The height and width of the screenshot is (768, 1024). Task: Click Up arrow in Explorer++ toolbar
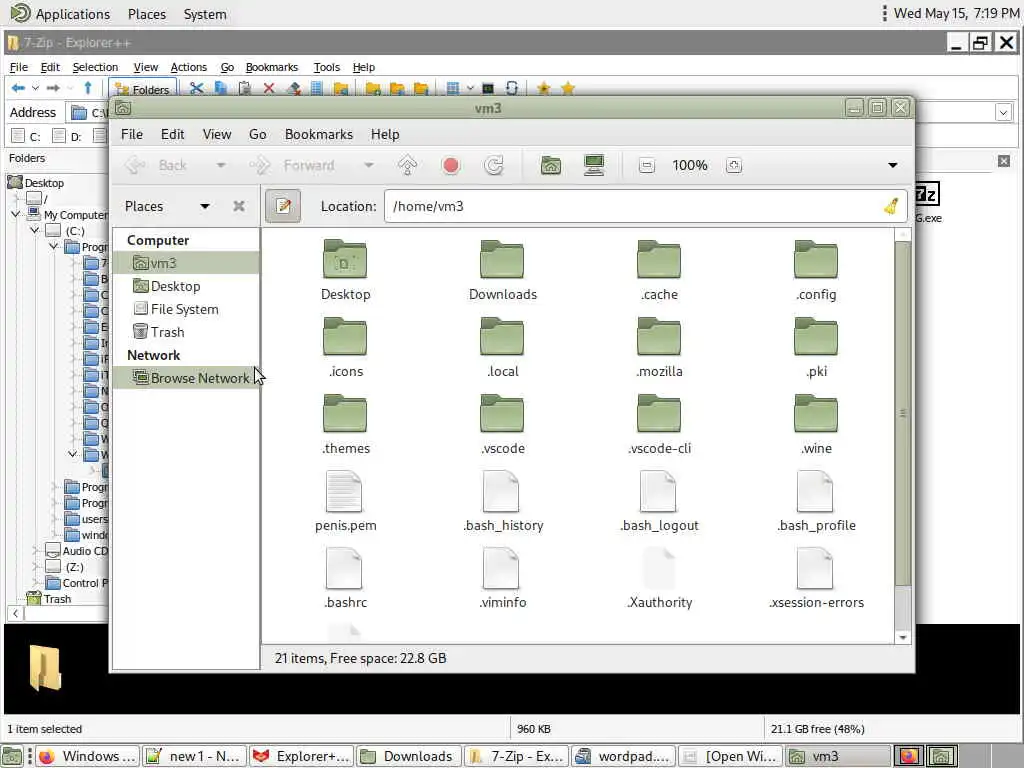88,88
